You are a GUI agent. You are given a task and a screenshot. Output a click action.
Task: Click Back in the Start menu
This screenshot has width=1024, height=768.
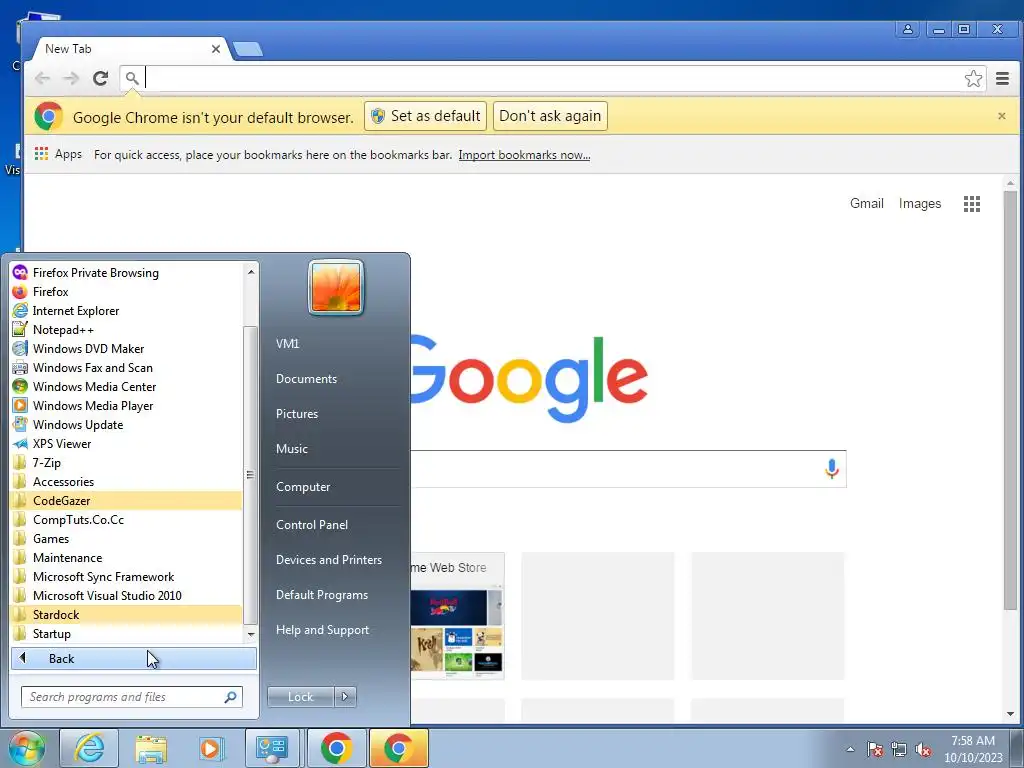(133, 658)
